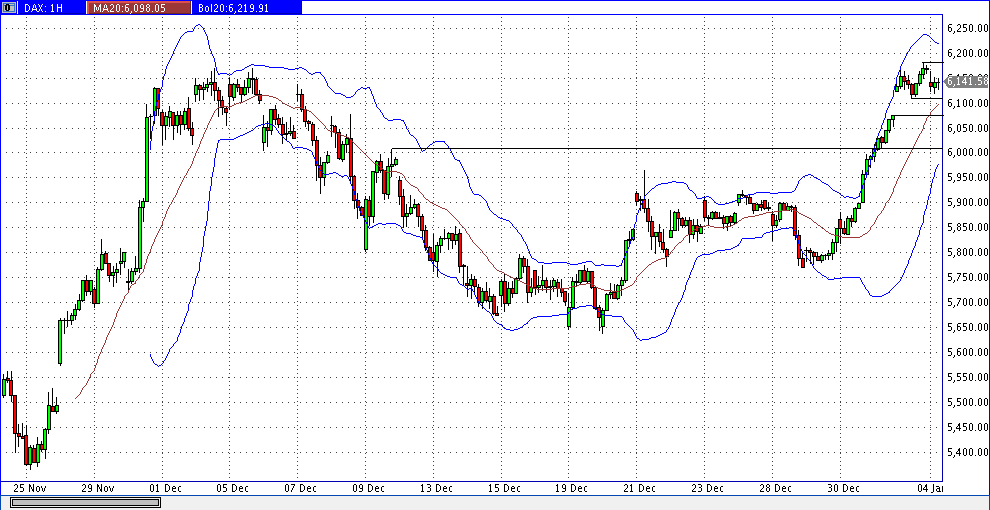Click the 09 Dec date axis label
Viewport: 990px width, 510px height.
click(368, 488)
